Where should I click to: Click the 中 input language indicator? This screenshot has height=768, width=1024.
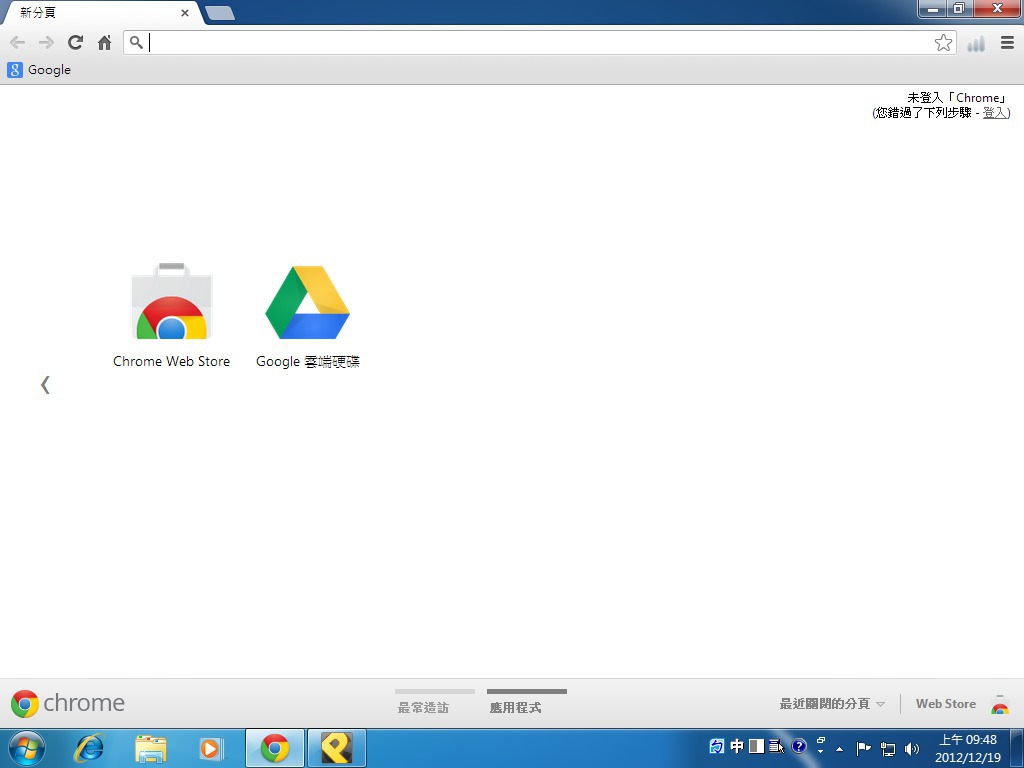coord(737,746)
